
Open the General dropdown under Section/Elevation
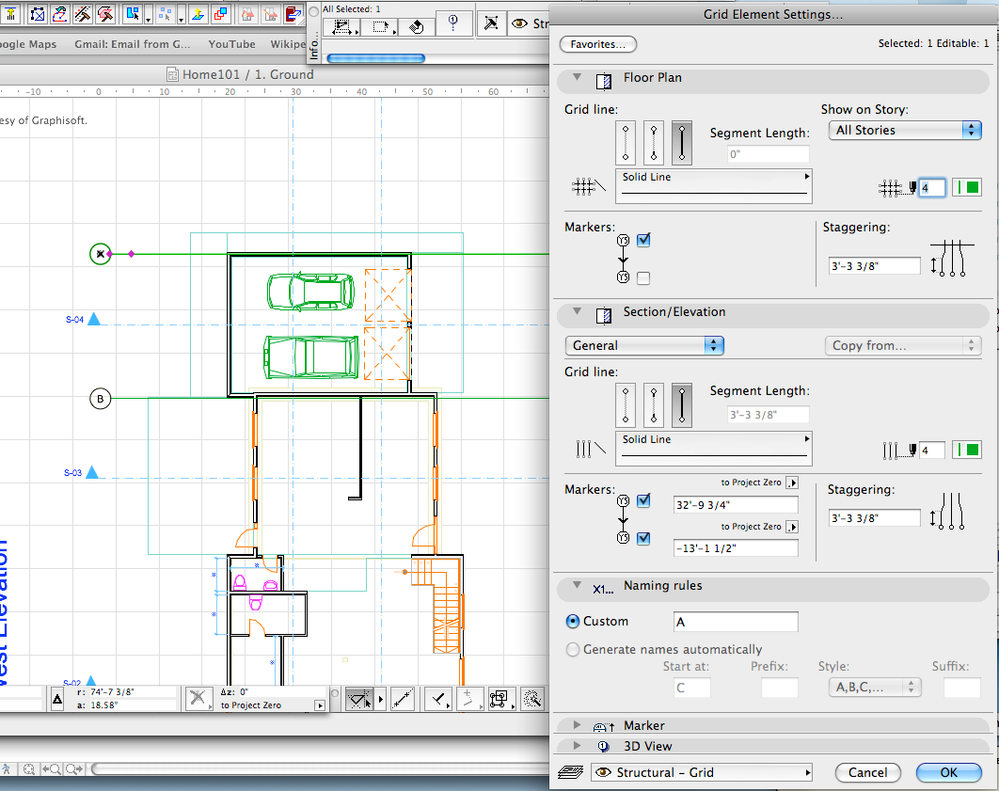click(x=644, y=345)
